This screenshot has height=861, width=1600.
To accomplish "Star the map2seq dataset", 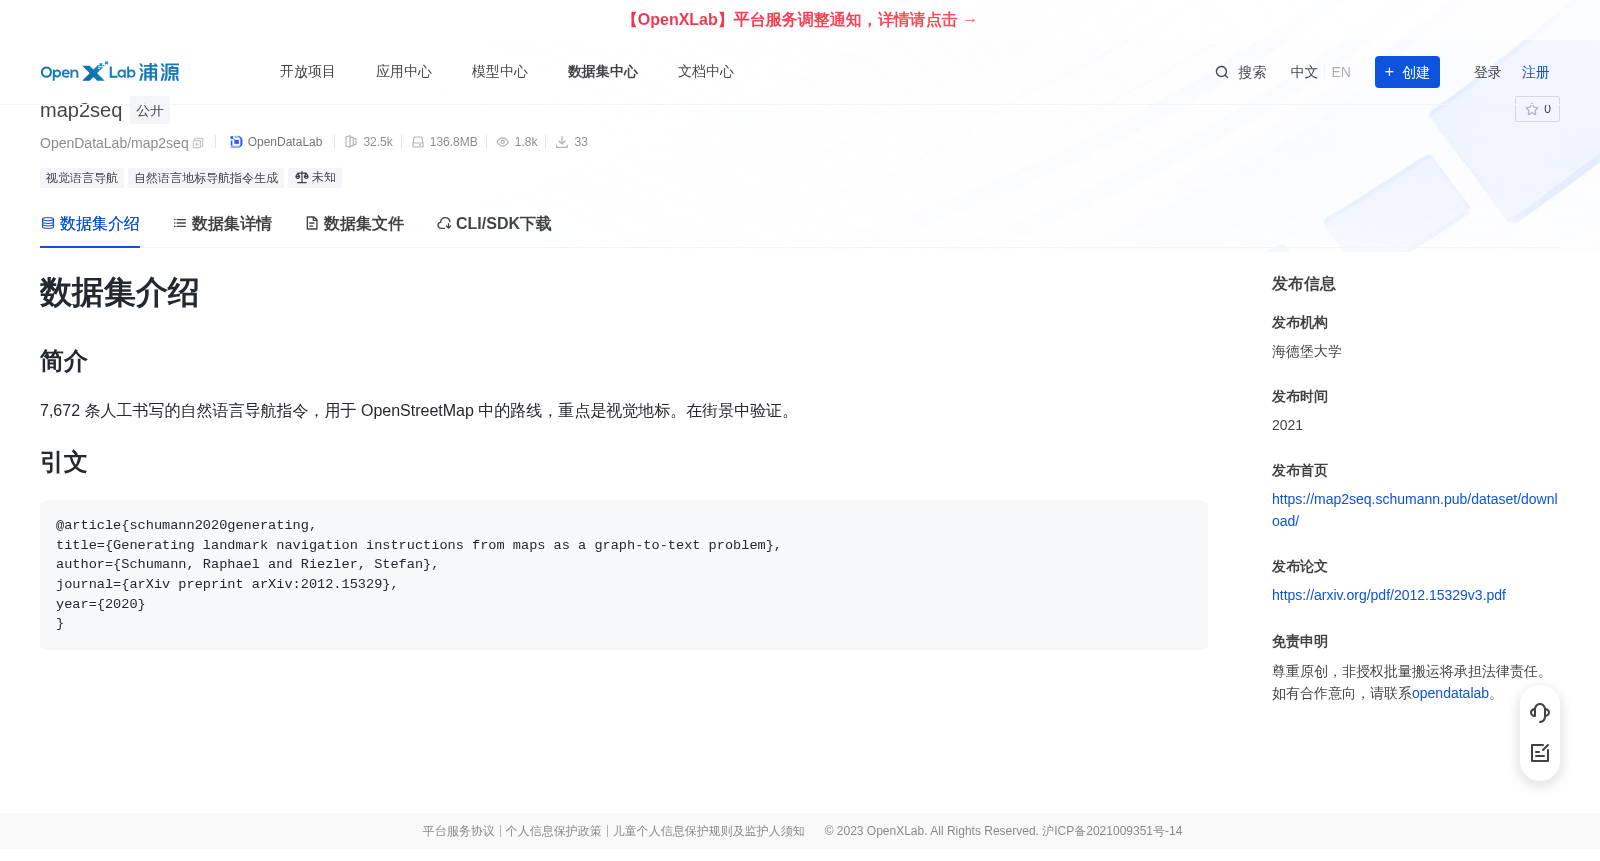I will click(x=1537, y=109).
